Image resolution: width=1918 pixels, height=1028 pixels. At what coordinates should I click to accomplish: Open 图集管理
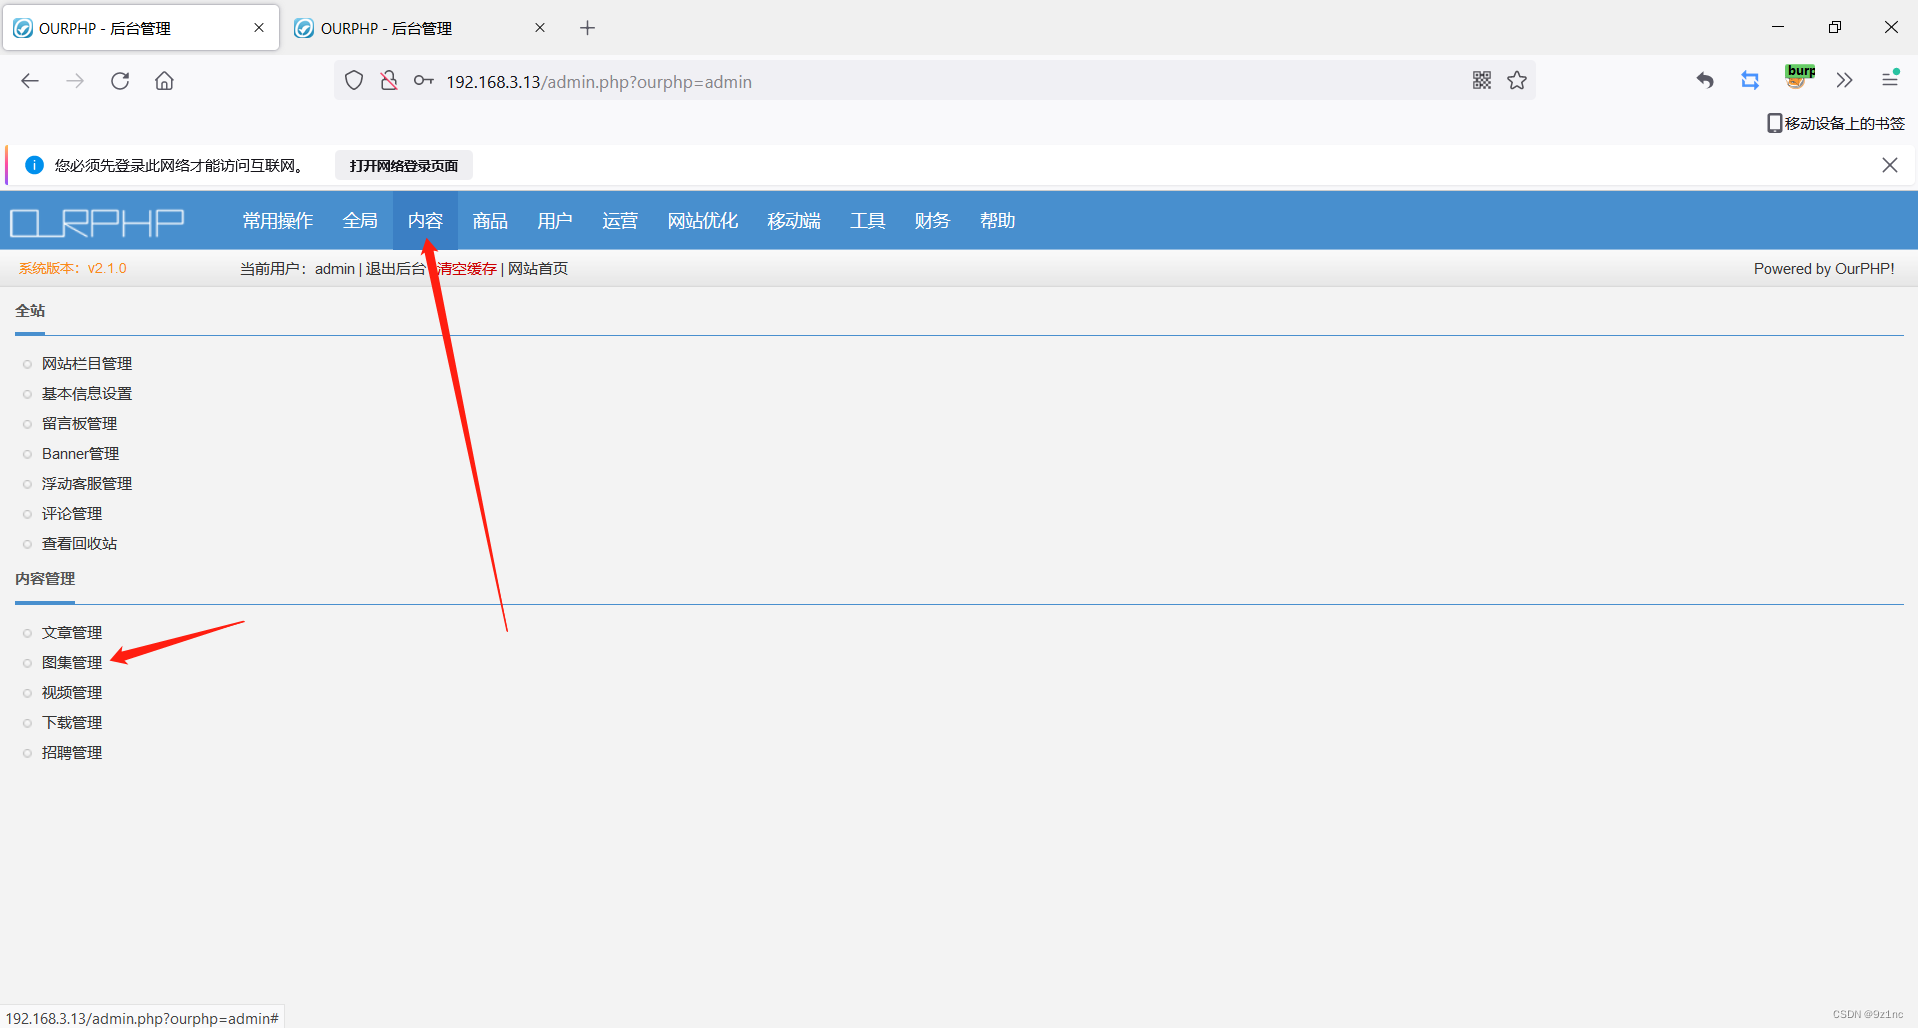point(72,663)
